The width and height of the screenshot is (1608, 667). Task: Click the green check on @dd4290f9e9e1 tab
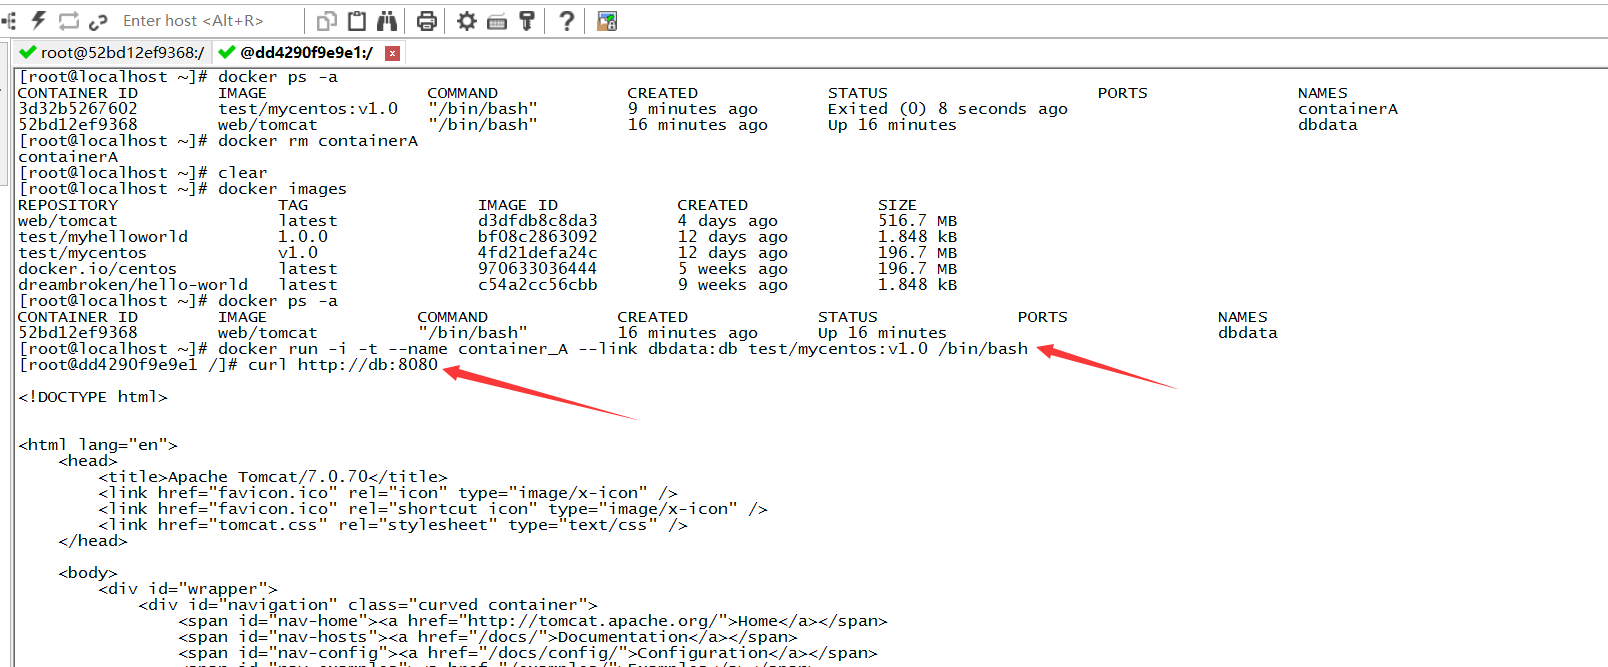tap(227, 52)
